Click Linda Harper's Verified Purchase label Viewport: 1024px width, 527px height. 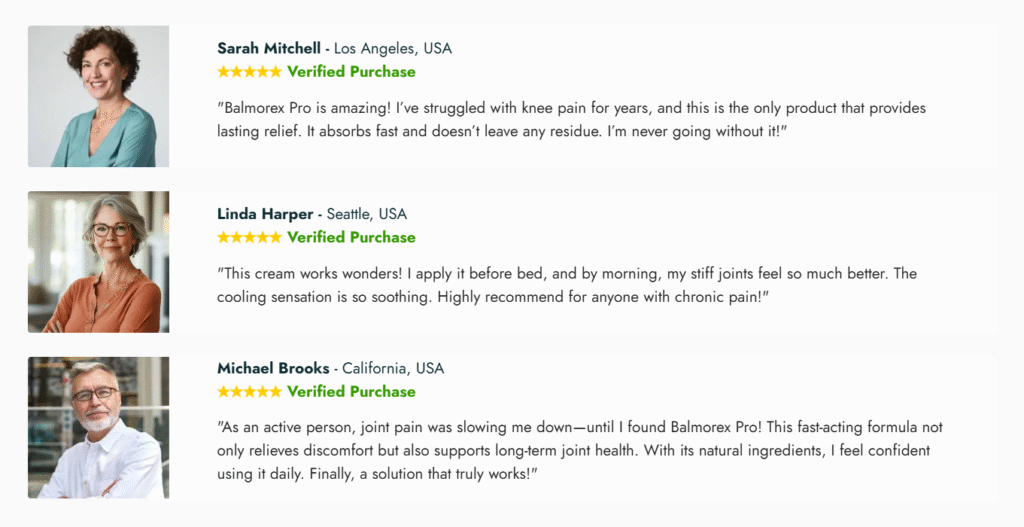(351, 237)
